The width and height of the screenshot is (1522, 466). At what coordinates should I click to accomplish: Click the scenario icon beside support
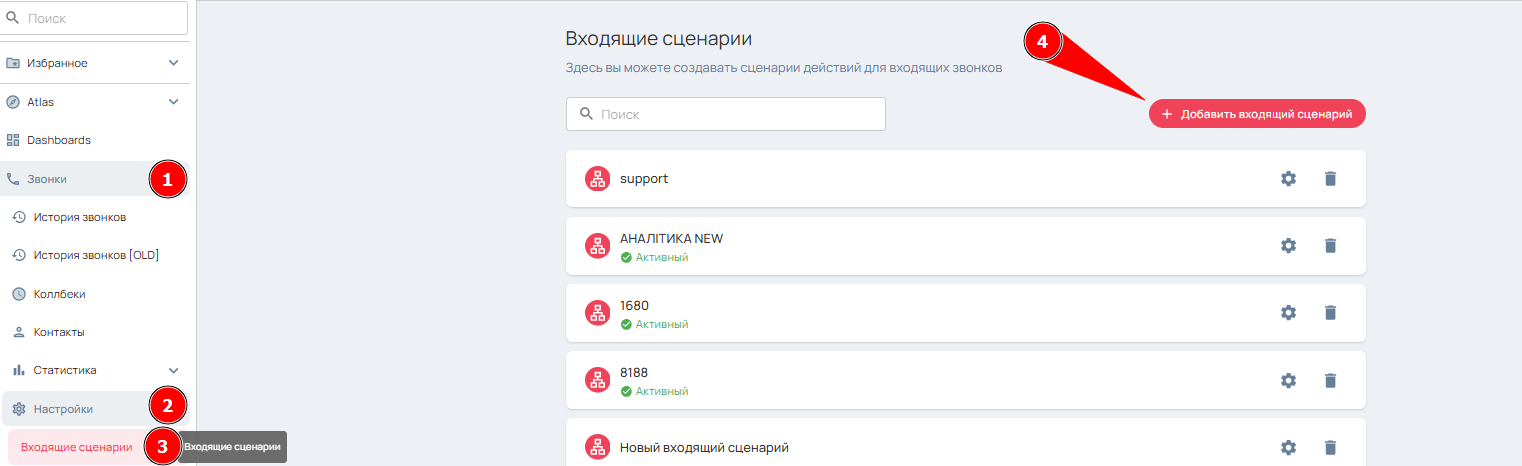(597, 179)
